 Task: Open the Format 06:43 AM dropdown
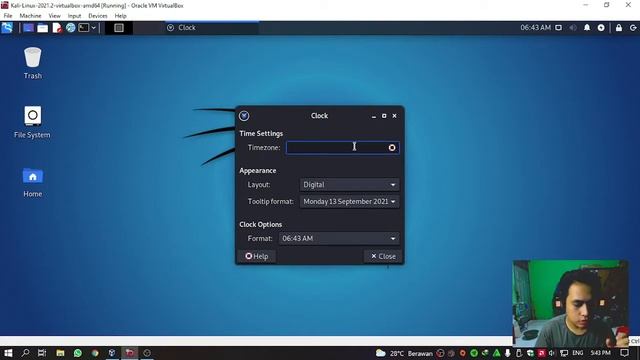(339, 238)
